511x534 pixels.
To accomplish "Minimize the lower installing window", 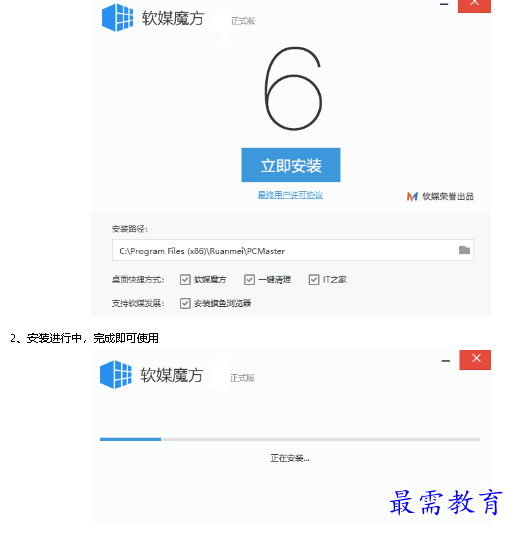I will tap(446, 361).
